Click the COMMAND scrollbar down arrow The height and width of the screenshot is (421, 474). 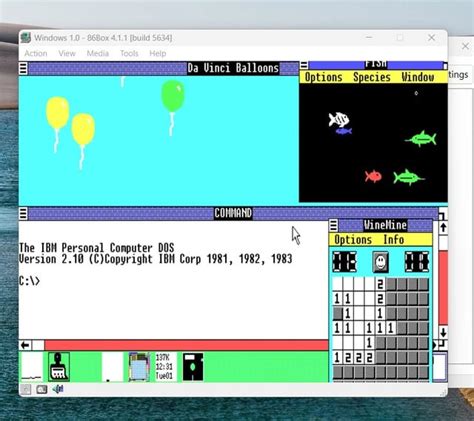click(443, 333)
